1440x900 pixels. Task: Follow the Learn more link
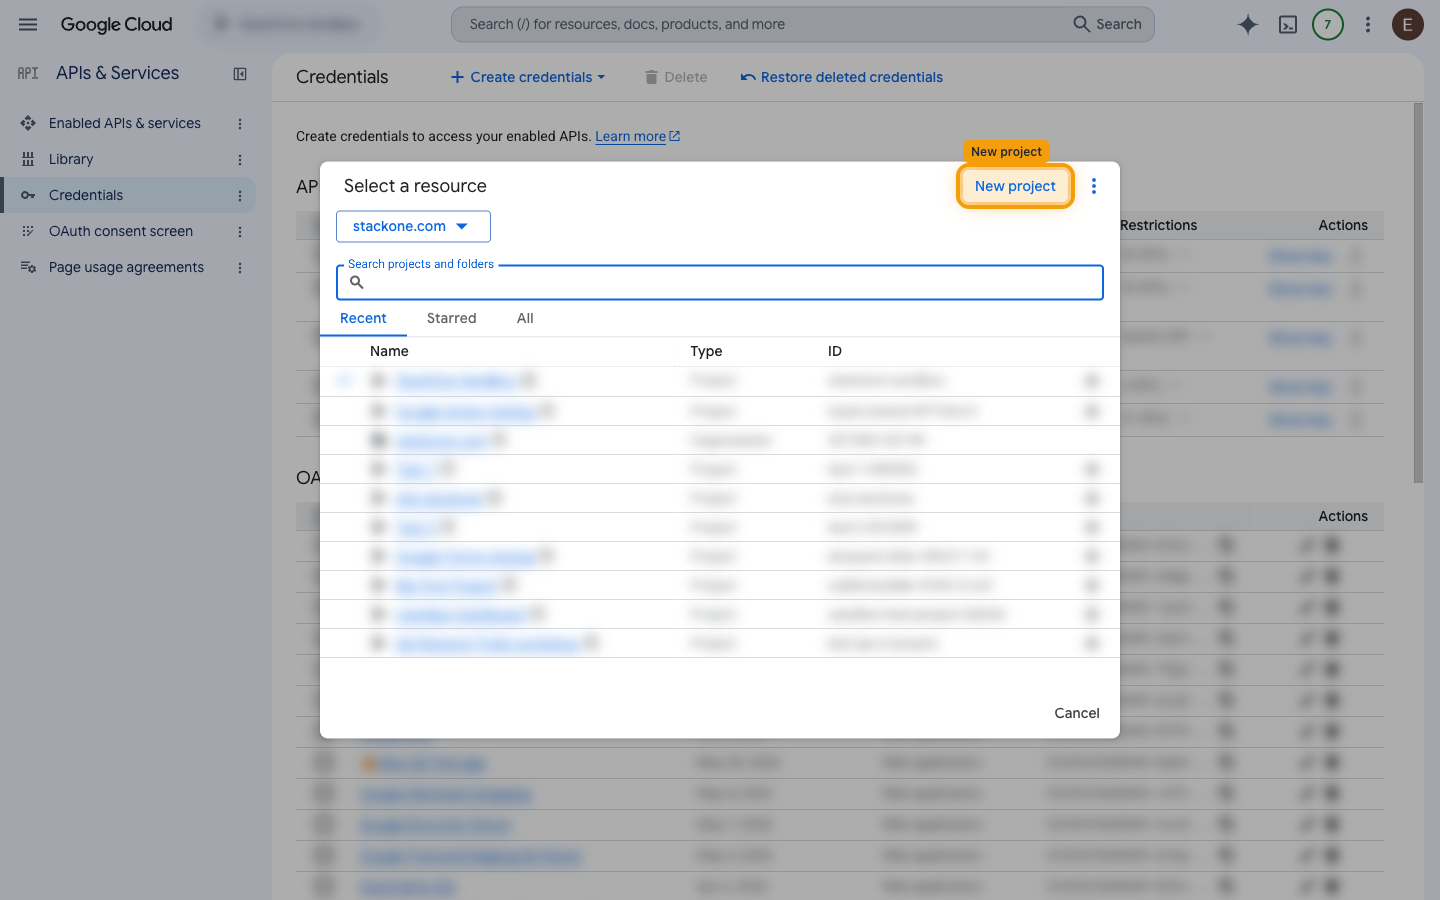point(638,136)
